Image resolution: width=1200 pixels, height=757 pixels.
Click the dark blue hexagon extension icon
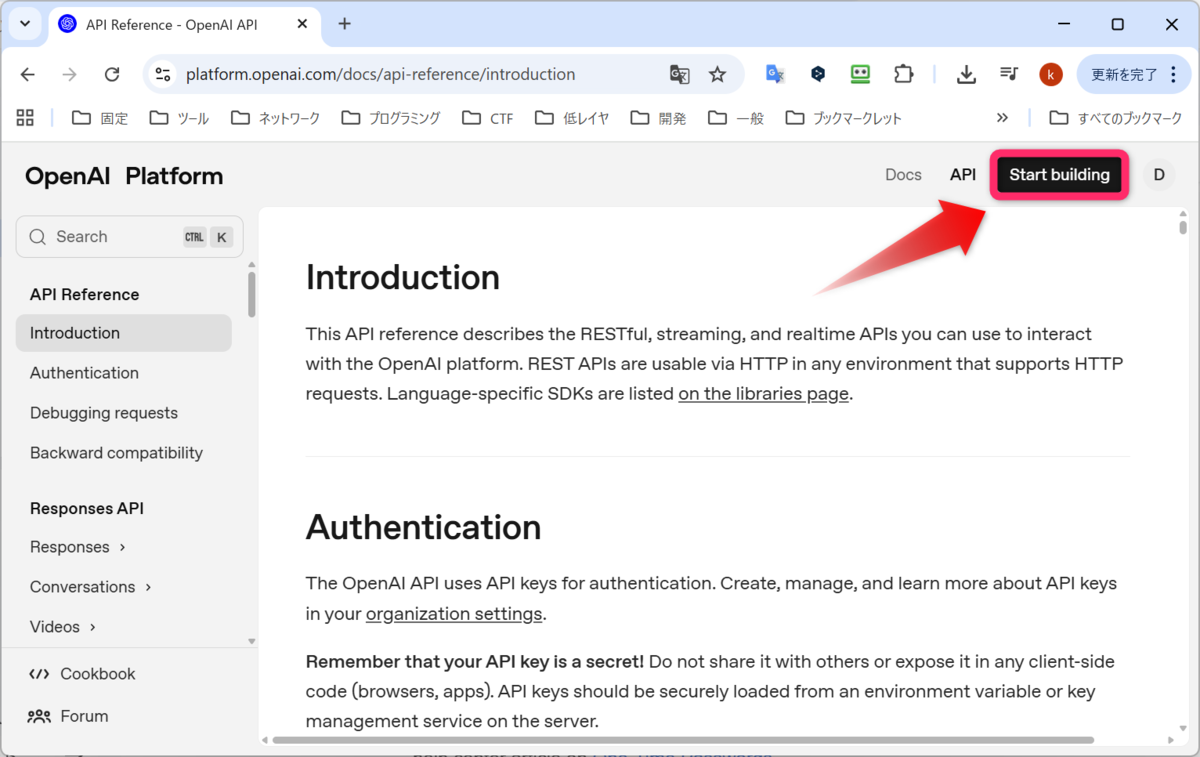pyautogui.click(x=818, y=74)
